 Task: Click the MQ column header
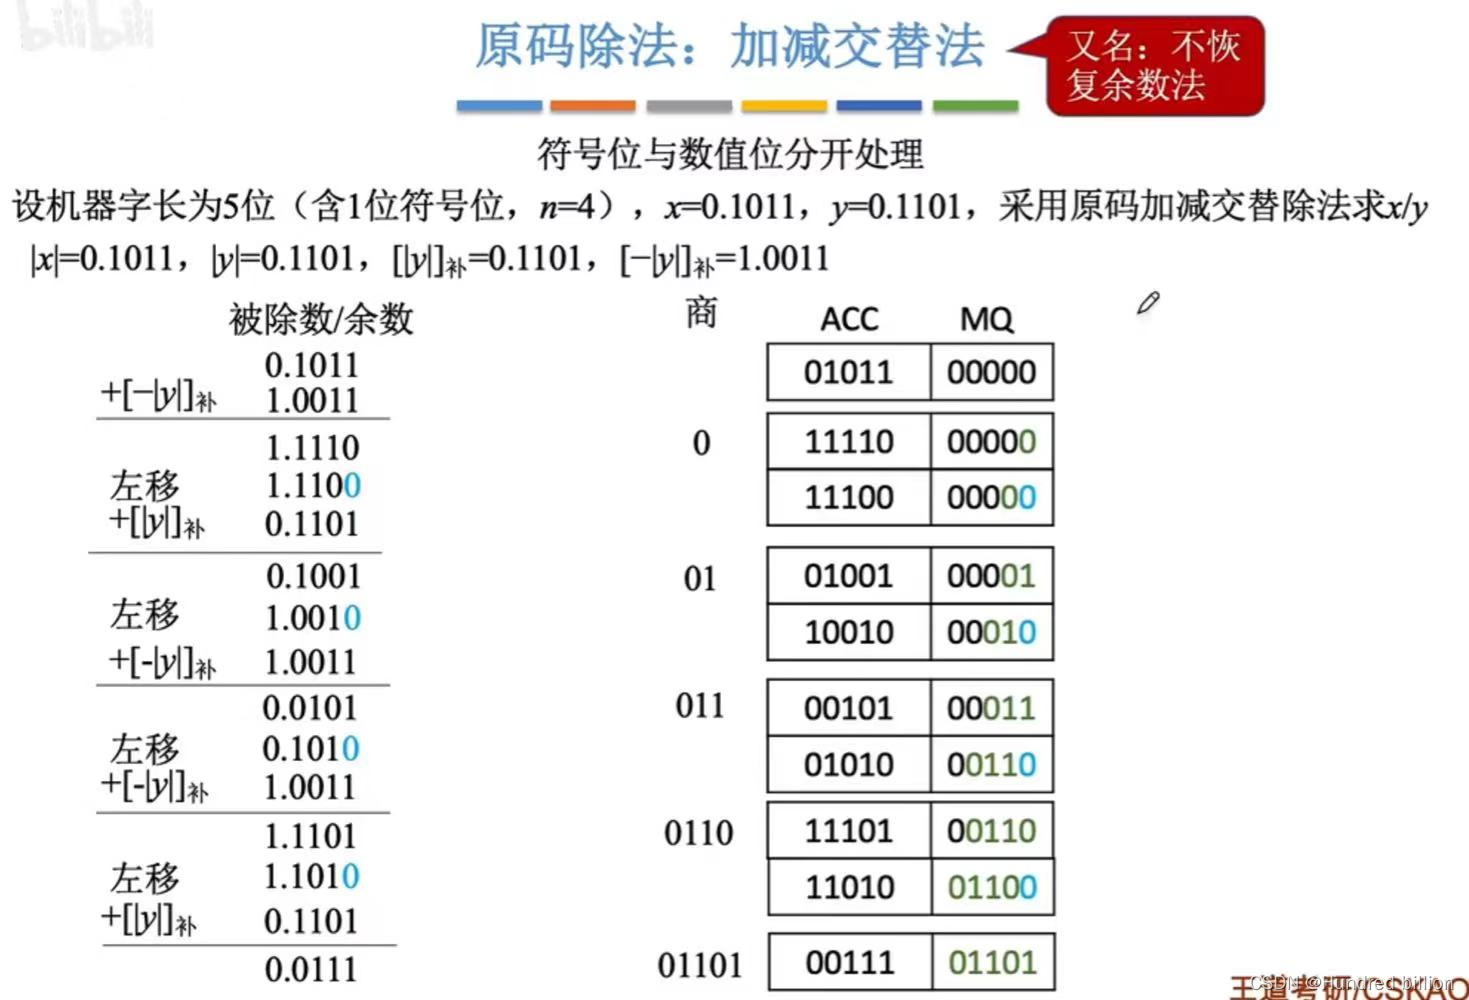click(986, 319)
